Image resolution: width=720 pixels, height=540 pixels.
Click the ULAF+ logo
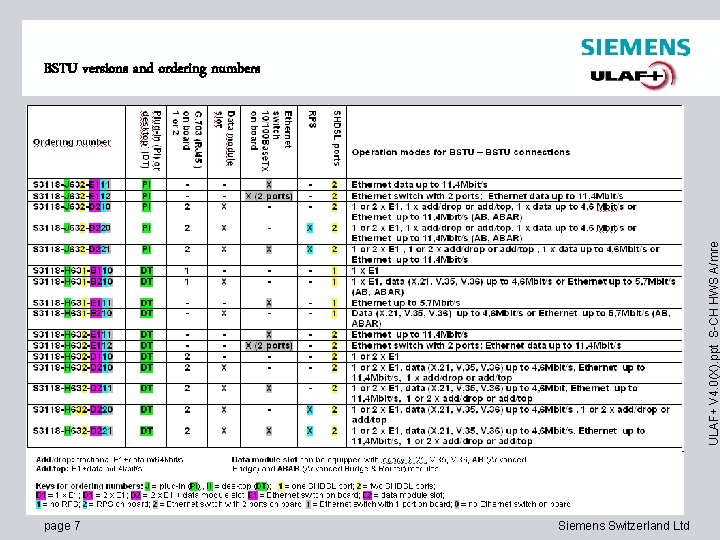pyautogui.click(x=633, y=75)
